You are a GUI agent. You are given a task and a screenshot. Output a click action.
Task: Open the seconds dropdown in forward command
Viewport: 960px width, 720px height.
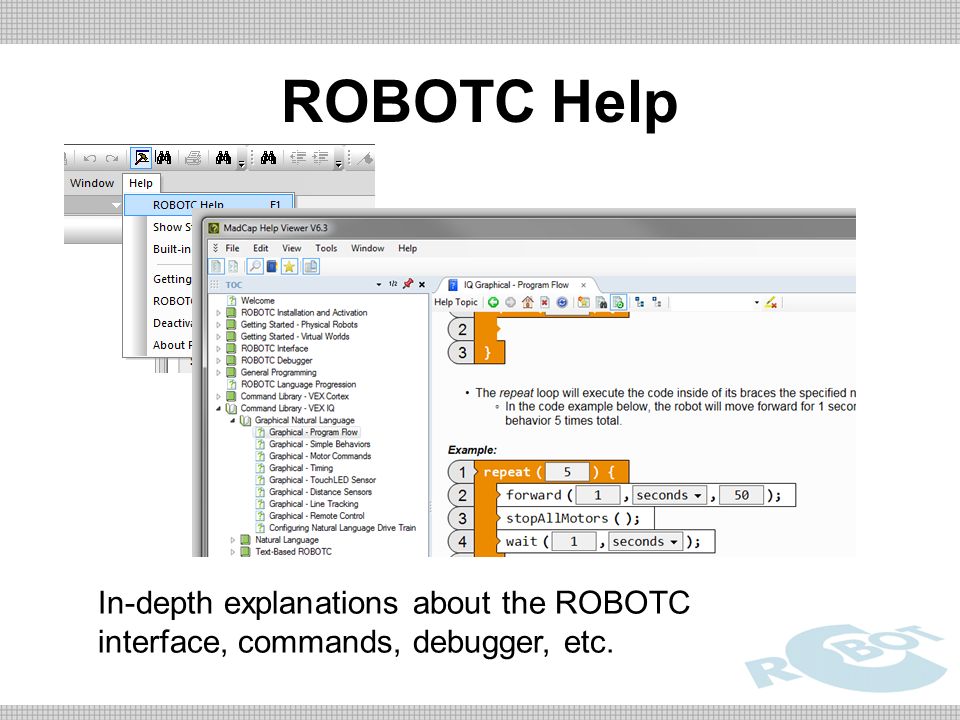(669, 495)
